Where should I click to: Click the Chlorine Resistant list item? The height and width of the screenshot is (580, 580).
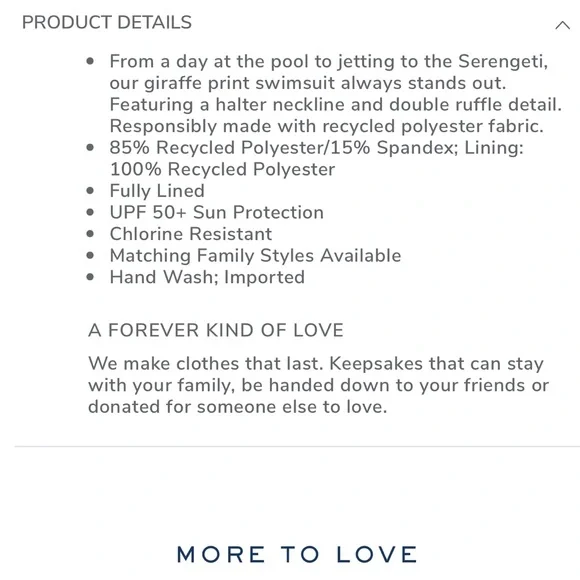191,234
